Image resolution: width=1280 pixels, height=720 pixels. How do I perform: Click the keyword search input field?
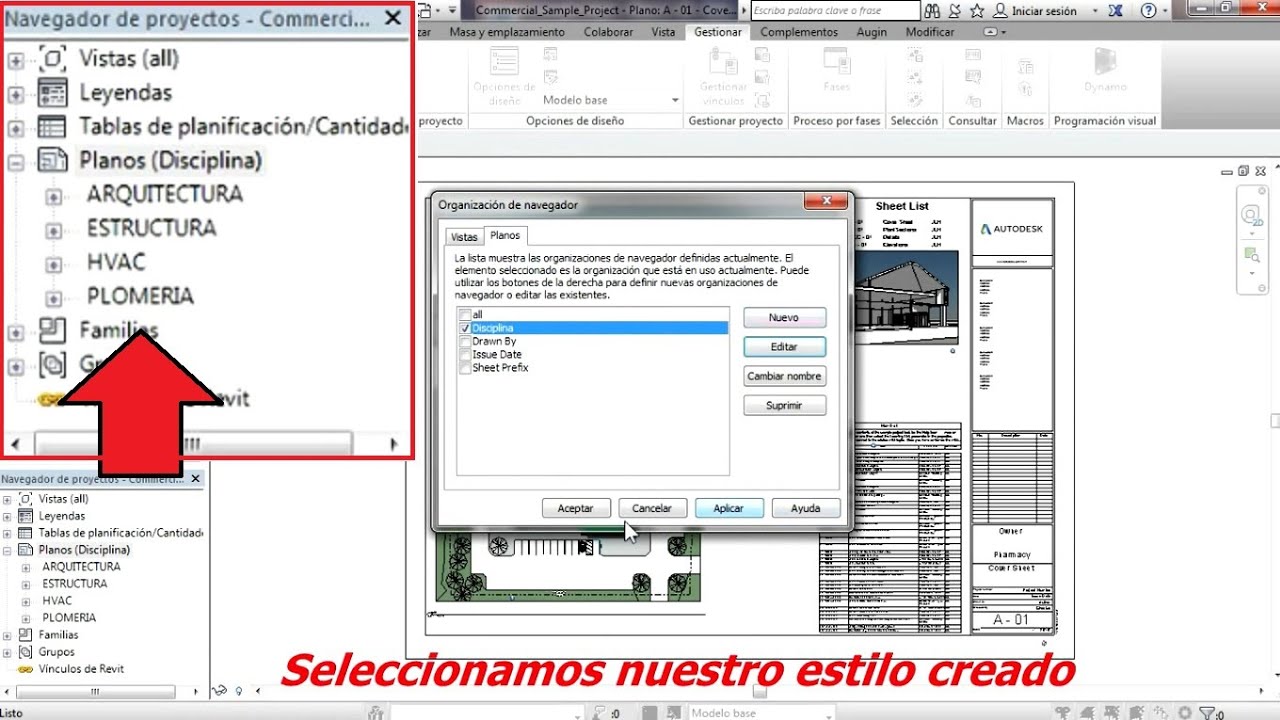[835, 11]
